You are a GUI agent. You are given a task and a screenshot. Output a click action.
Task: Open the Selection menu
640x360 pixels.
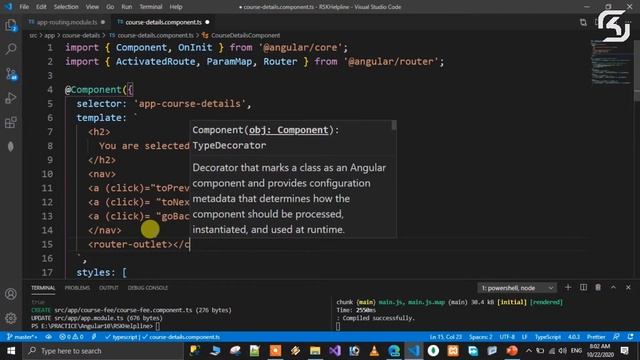[x=66, y=7]
